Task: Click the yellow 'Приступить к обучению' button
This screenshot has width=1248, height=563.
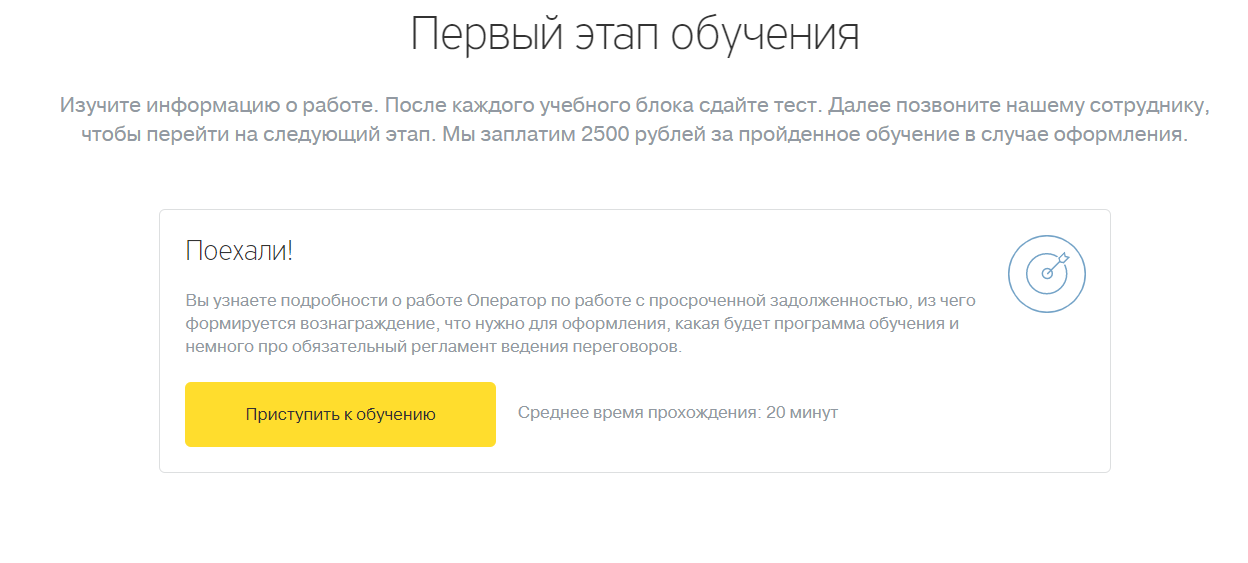Action: click(x=340, y=414)
